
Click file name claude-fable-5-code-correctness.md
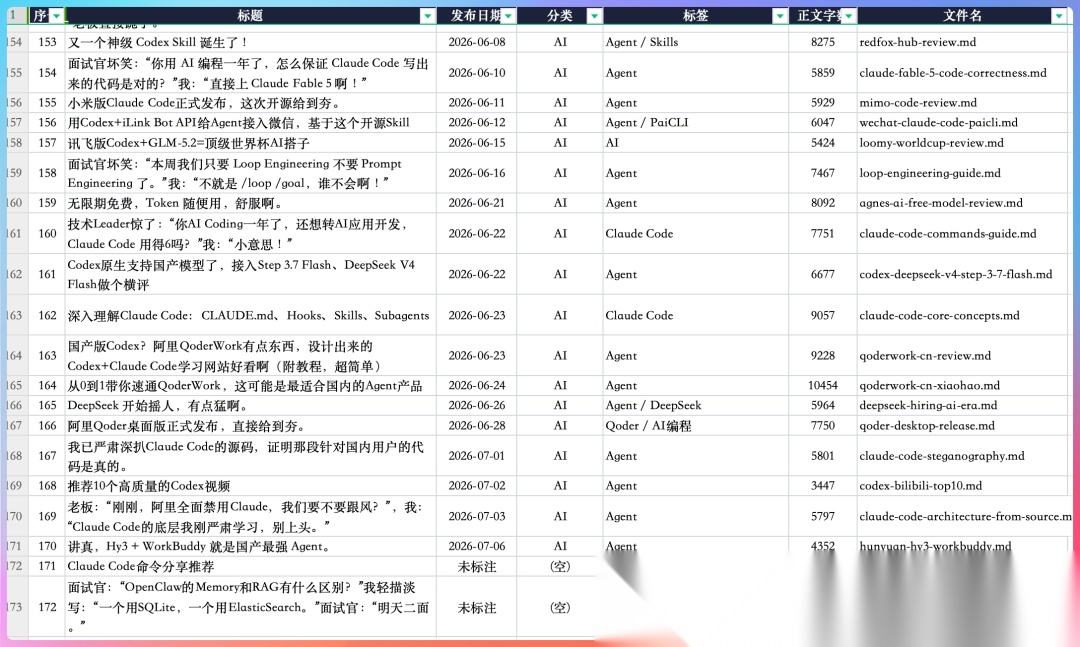[x=953, y=72]
